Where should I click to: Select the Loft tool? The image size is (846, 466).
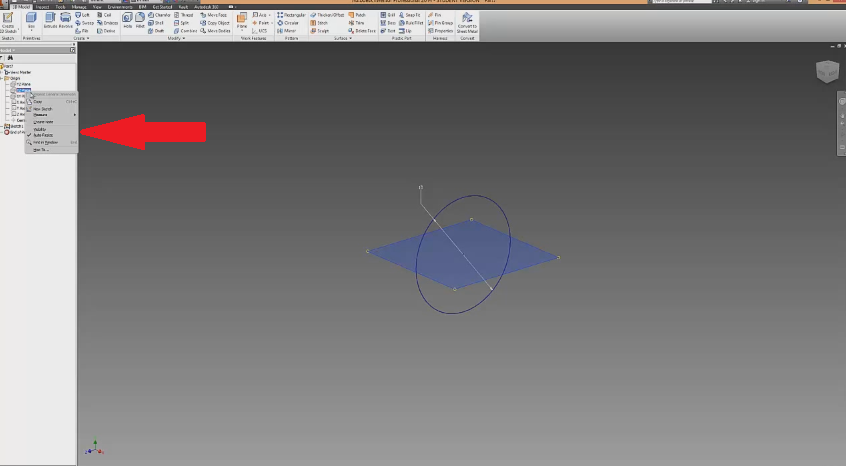click(82, 15)
